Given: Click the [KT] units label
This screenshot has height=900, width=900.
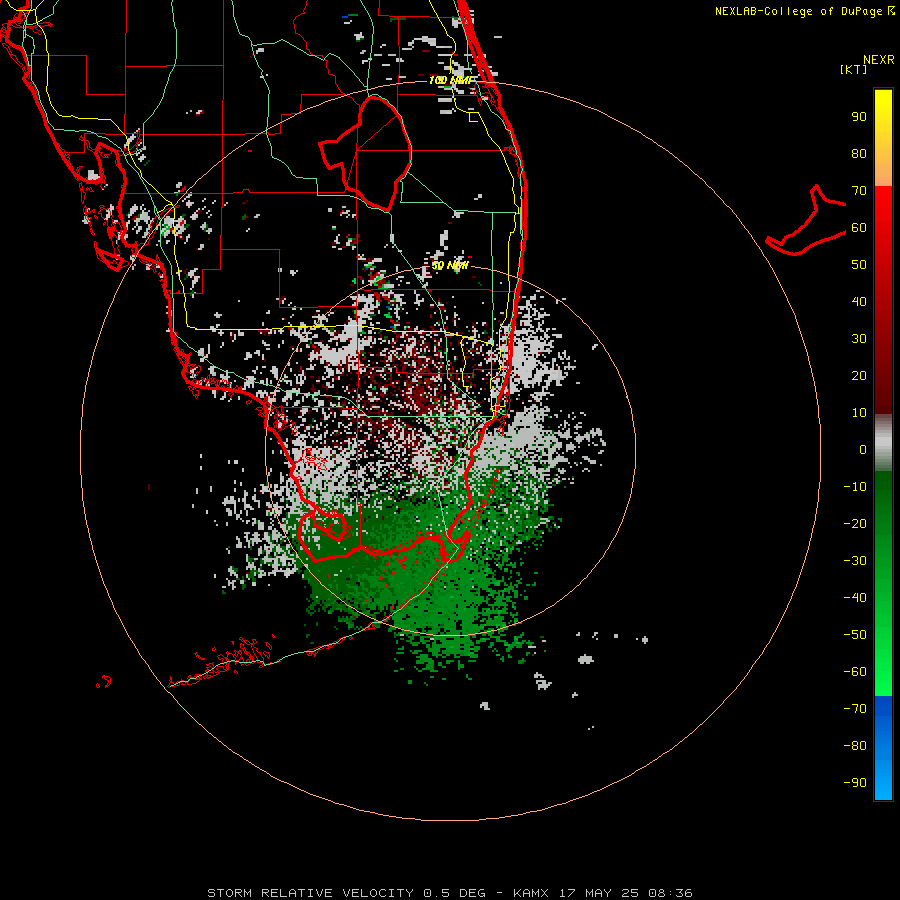Looking at the screenshot, I should [x=853, y=69].
